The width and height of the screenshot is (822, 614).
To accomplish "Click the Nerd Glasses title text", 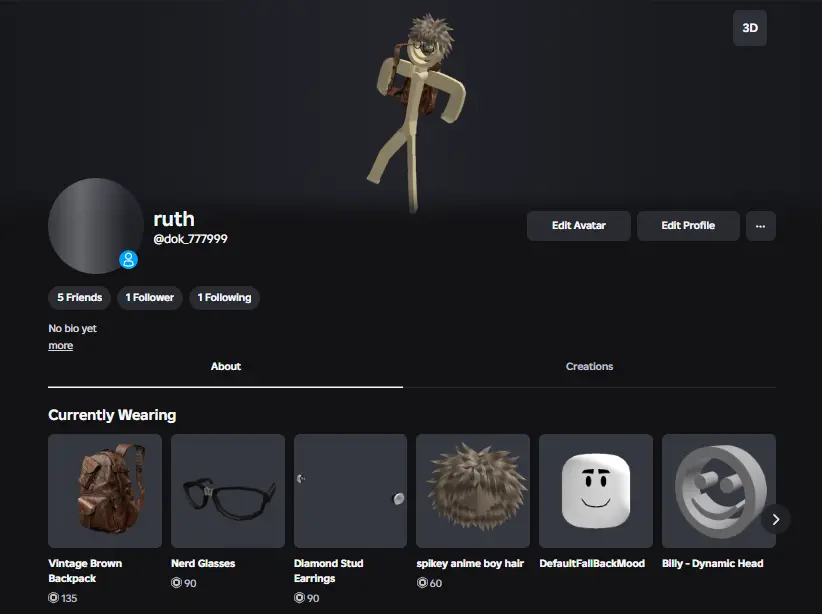I will tap(203, 564).
